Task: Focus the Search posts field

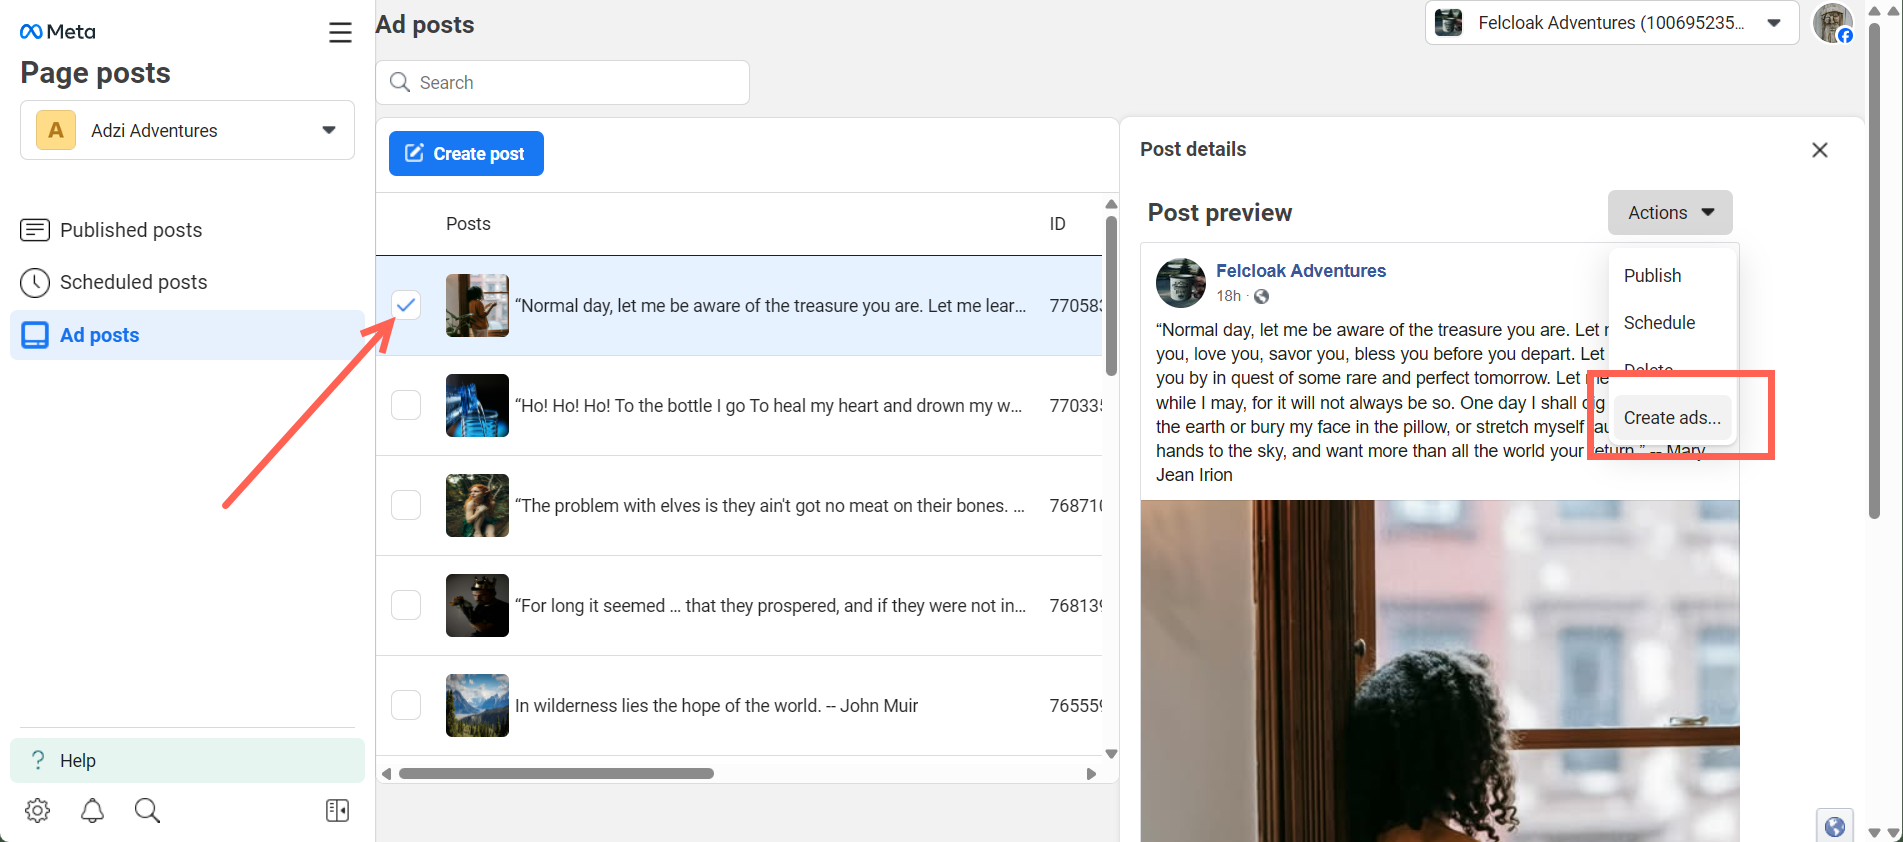Action: point(562,82)
